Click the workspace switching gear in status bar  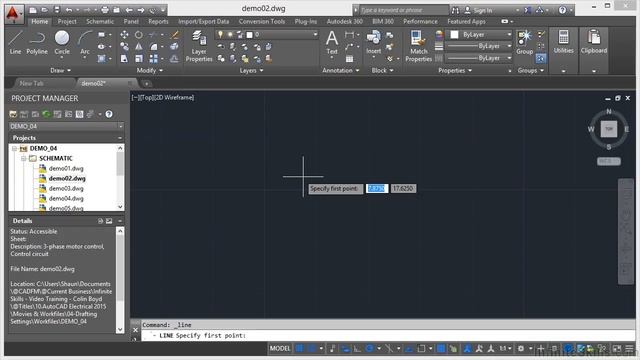coord(521,349)
